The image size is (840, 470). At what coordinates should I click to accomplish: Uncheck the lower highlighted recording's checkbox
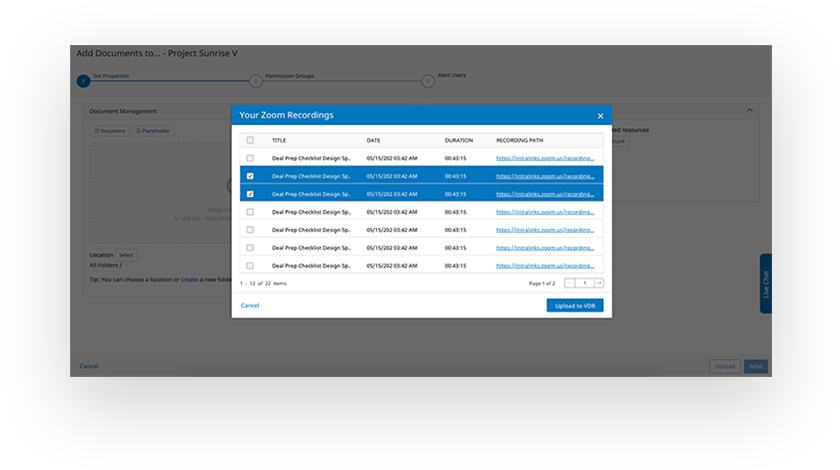[250, 194]
